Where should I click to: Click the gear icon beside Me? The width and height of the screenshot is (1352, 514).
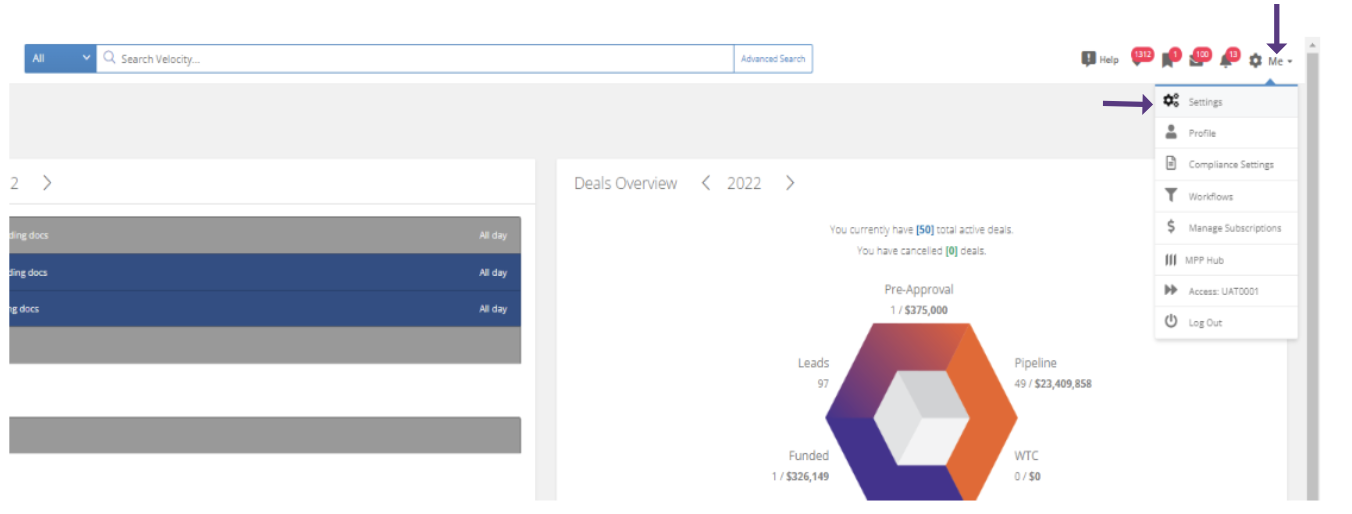1255,61
